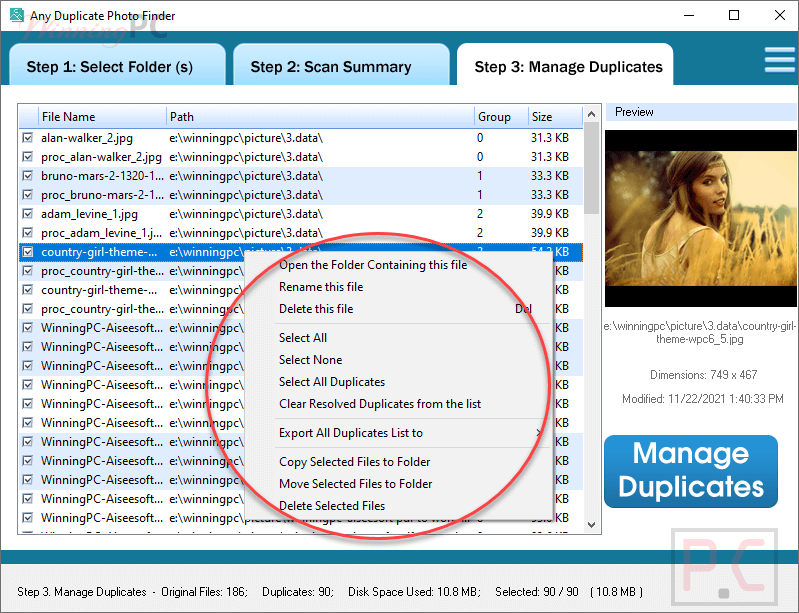799x613 pixels.
Task: Click the scrollbar up arrow of file list
Action: click(592, 114)
